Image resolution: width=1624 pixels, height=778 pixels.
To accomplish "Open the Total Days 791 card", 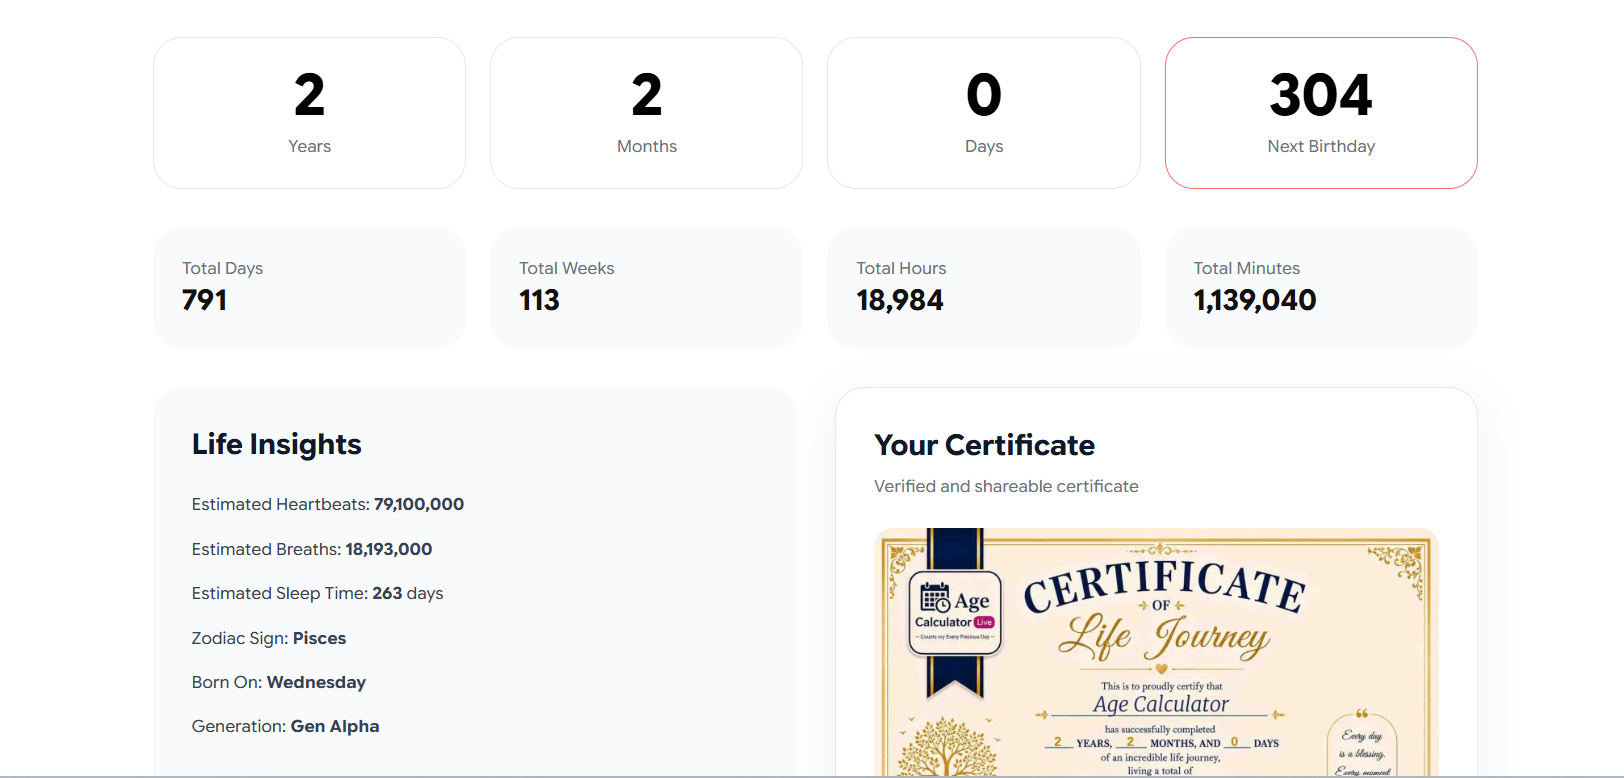I will click(309, 287).
